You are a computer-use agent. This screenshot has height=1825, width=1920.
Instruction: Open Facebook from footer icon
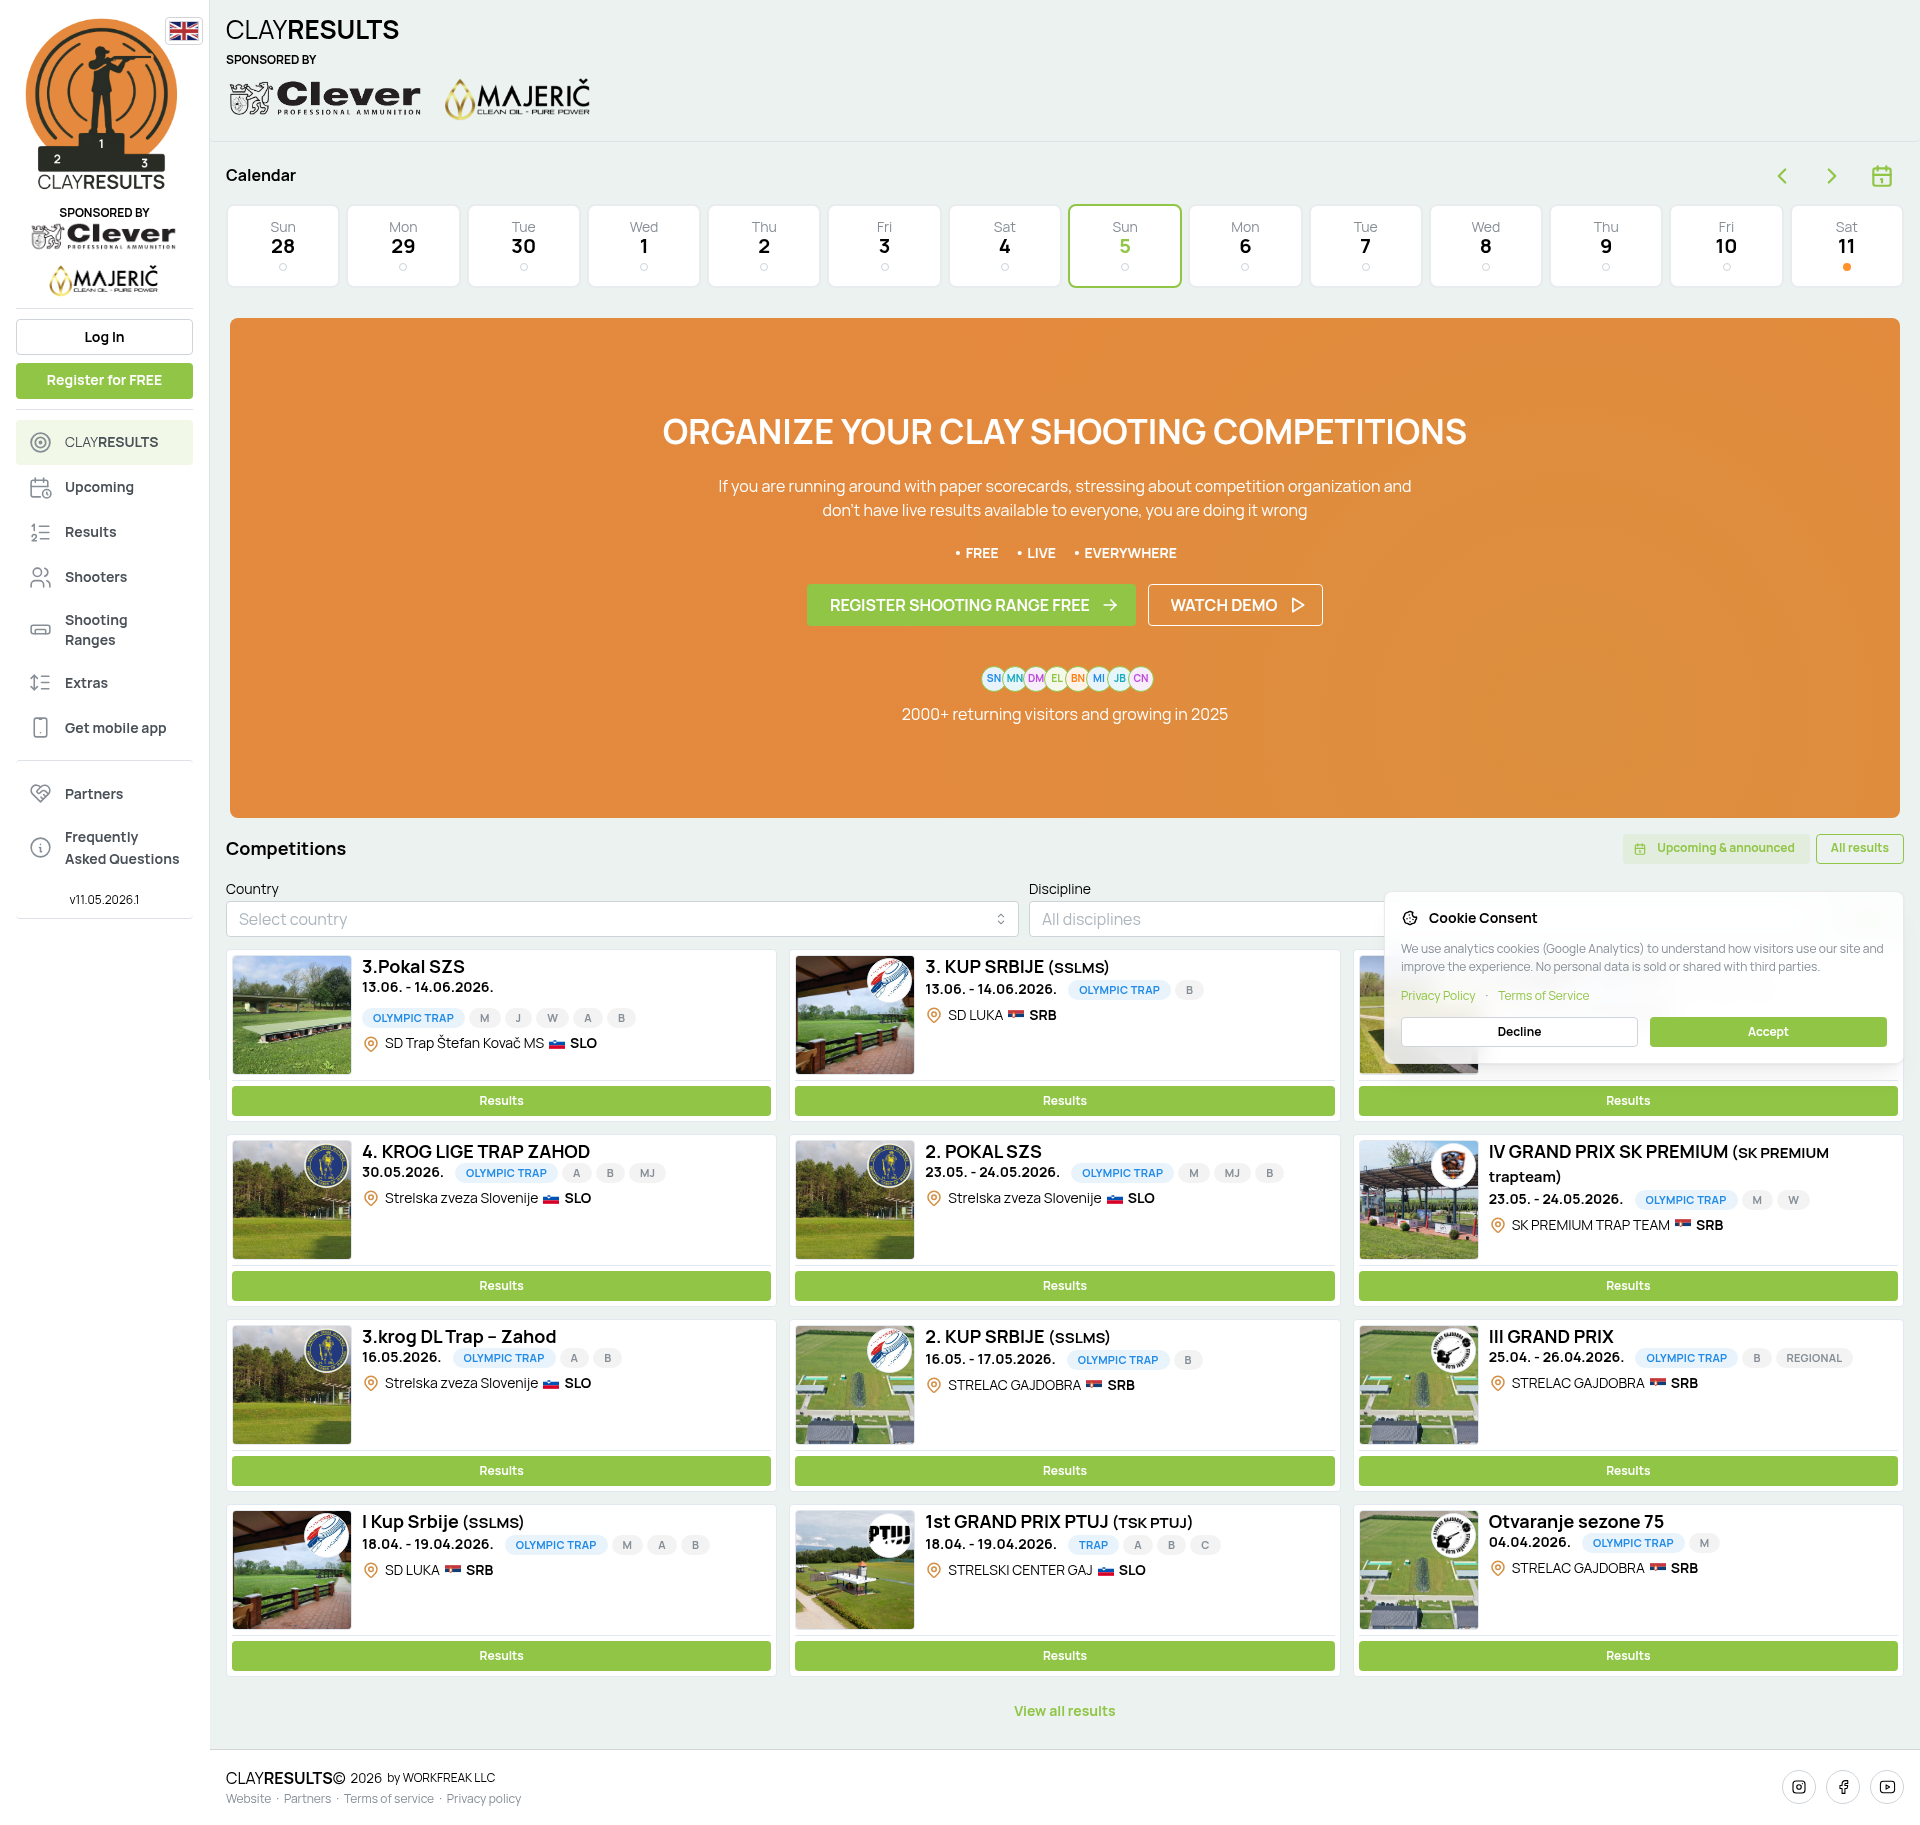1843,1787
